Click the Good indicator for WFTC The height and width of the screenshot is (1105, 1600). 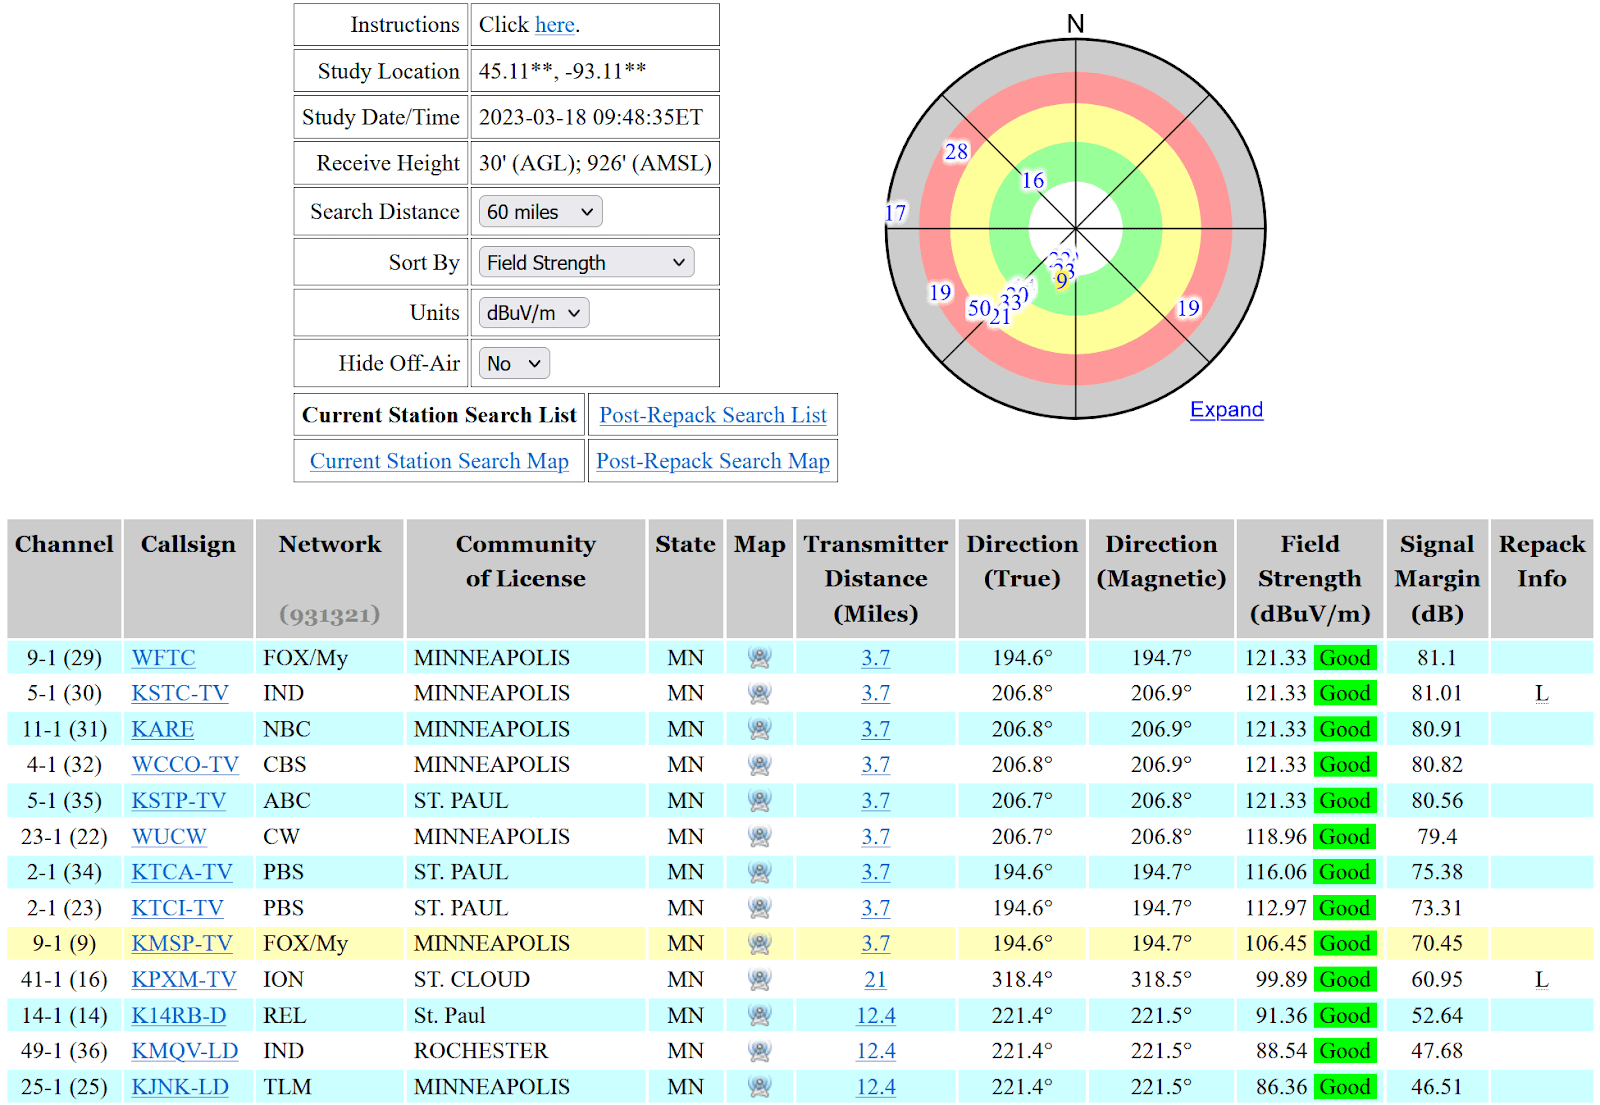coord(1344,658)
